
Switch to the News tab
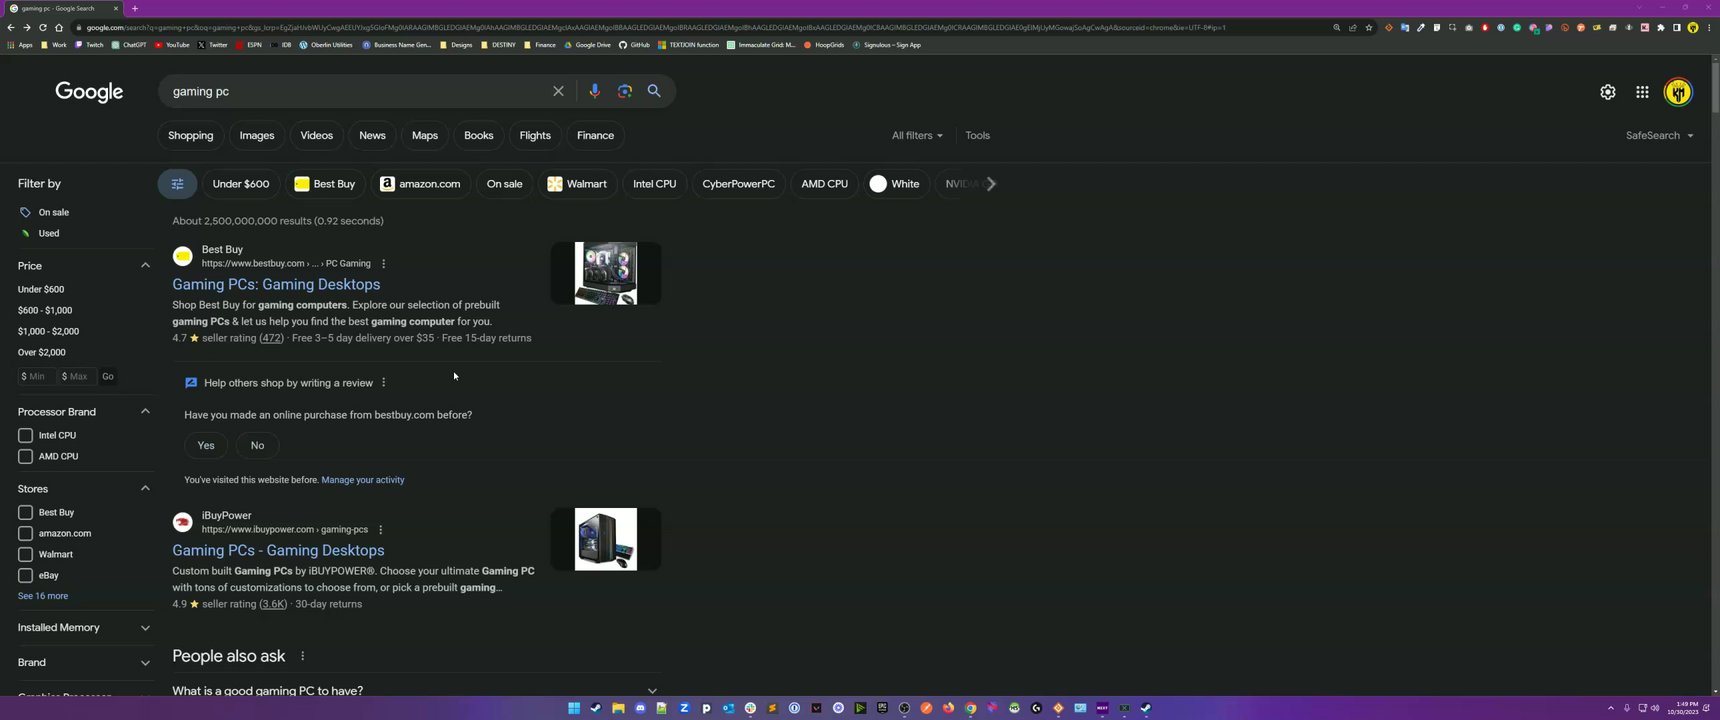[372, 136]
